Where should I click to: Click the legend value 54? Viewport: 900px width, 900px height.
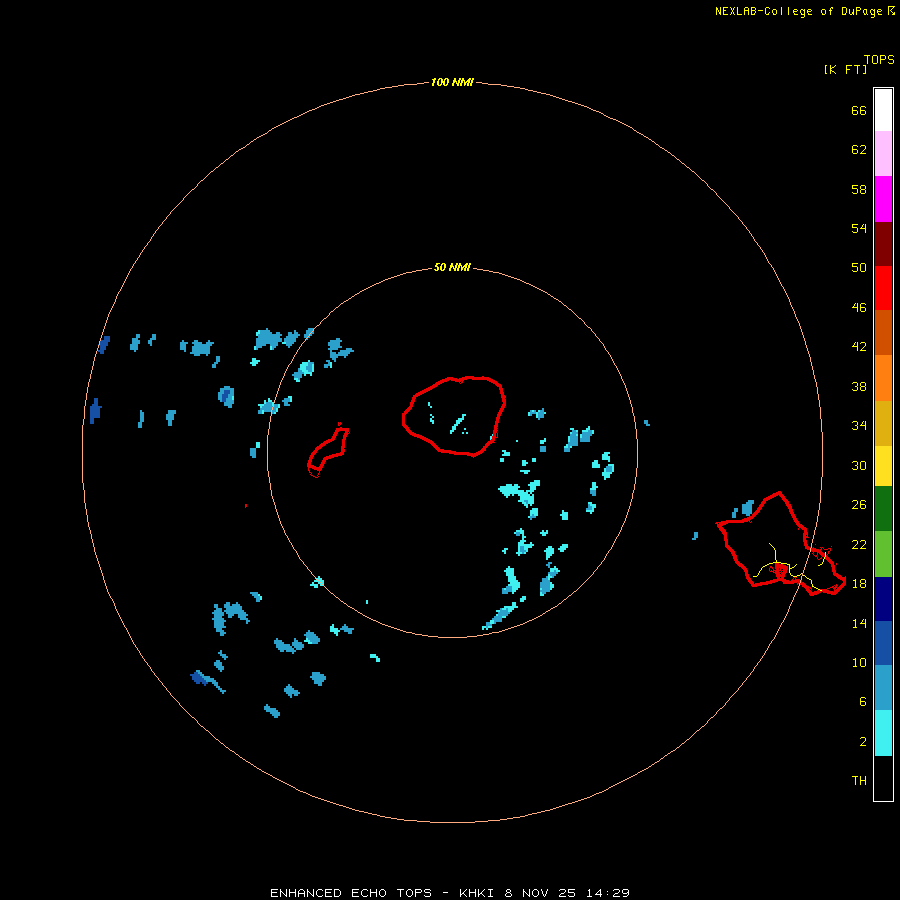(859, 228)
